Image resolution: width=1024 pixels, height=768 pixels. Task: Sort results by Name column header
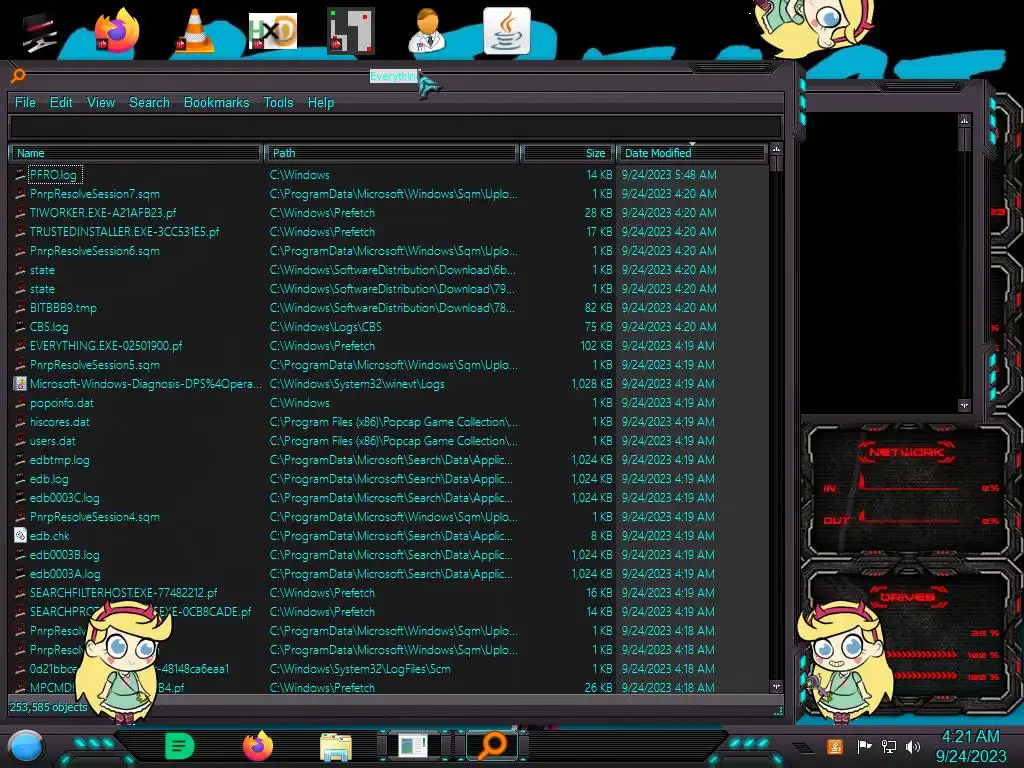pos(136,153)
